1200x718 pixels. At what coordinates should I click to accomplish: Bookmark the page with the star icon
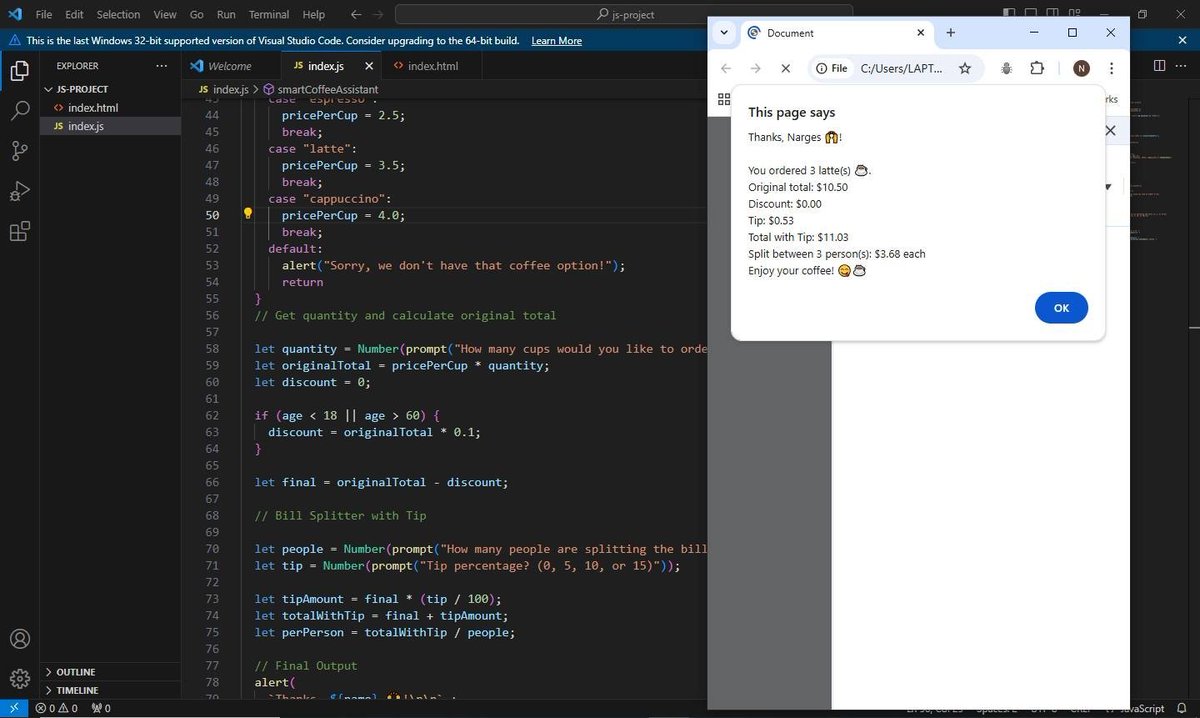[966, 68]
